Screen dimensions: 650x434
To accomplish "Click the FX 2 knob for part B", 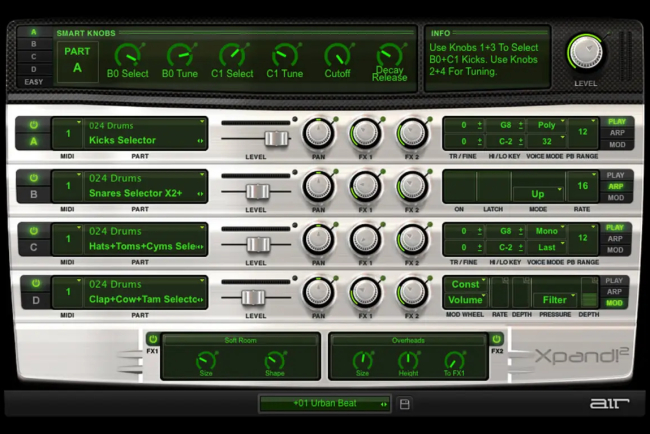I will click(x=412, y=187).
